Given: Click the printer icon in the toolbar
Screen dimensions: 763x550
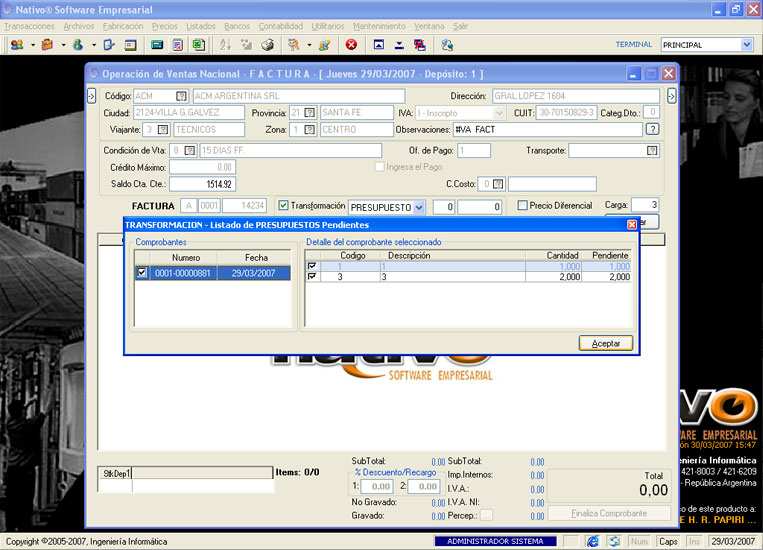Looking at the screenshot, I should point(268,45).
